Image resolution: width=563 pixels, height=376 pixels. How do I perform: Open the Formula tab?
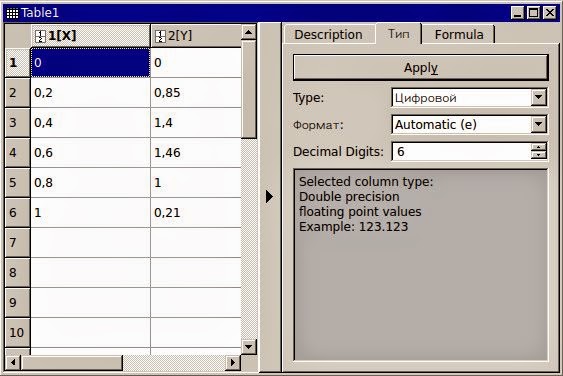pos(459,34)
